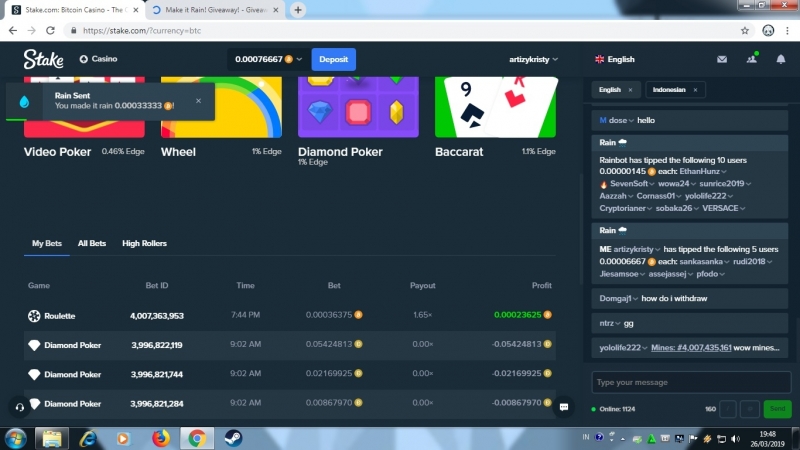Click the Deposit button
This screenshot has height=450, width=800.
click(334, 59)
